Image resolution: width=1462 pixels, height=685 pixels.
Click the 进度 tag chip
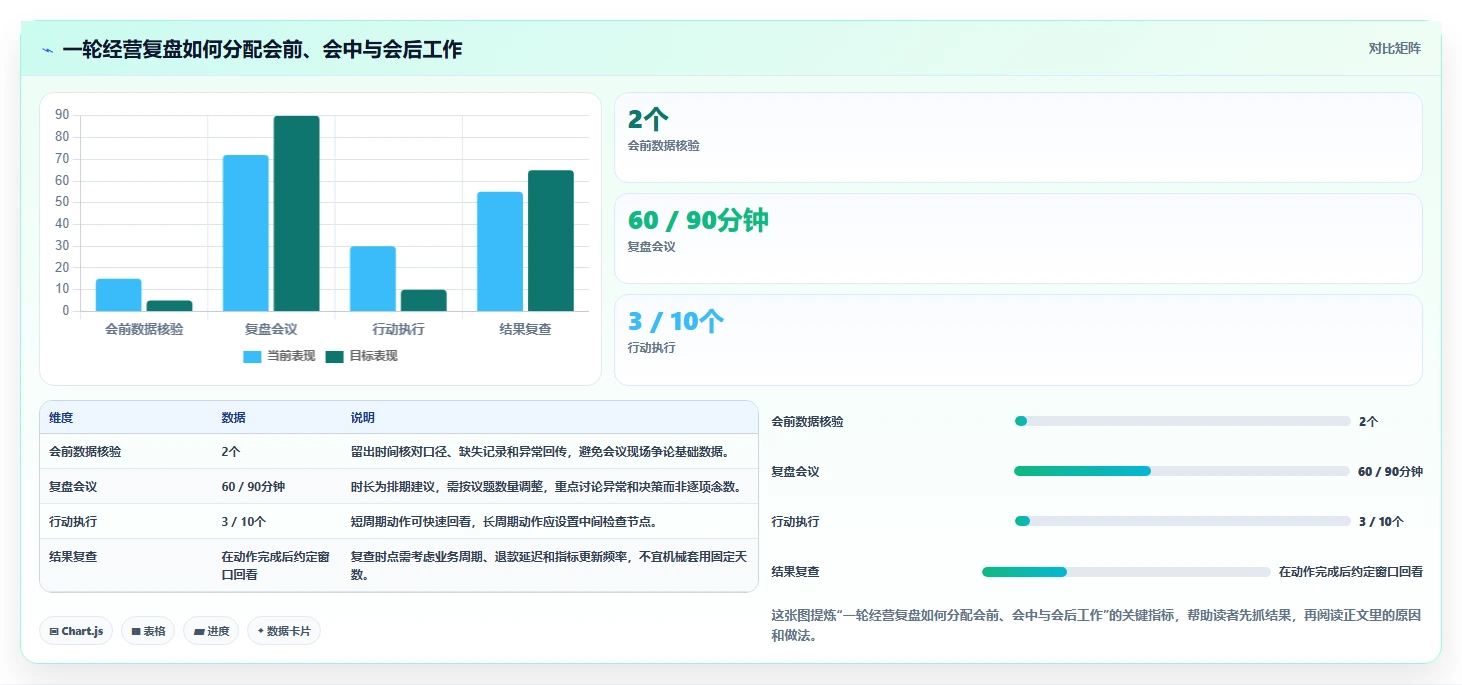(211, 631)
